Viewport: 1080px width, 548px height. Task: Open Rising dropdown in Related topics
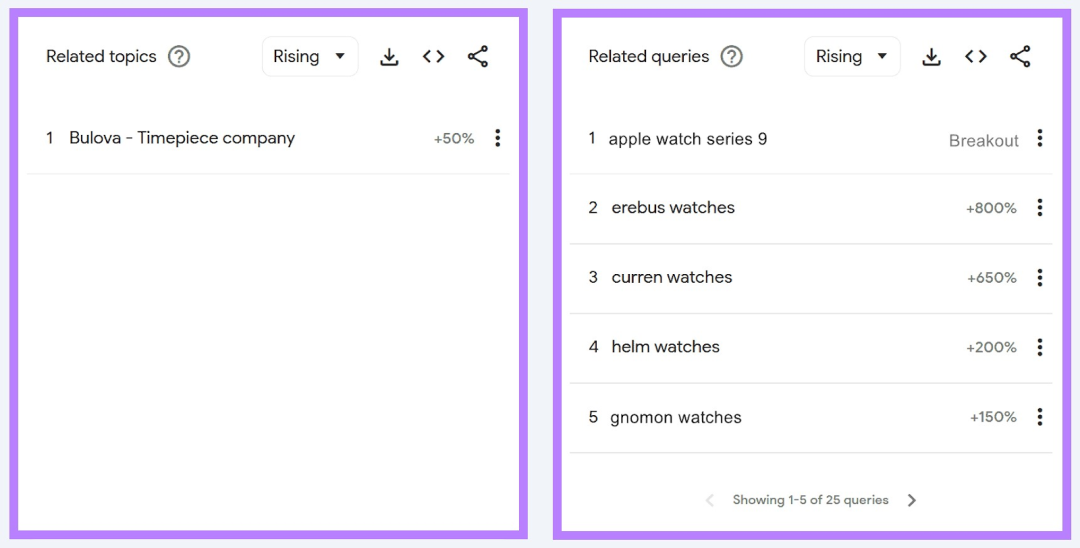tap(310, 56)
